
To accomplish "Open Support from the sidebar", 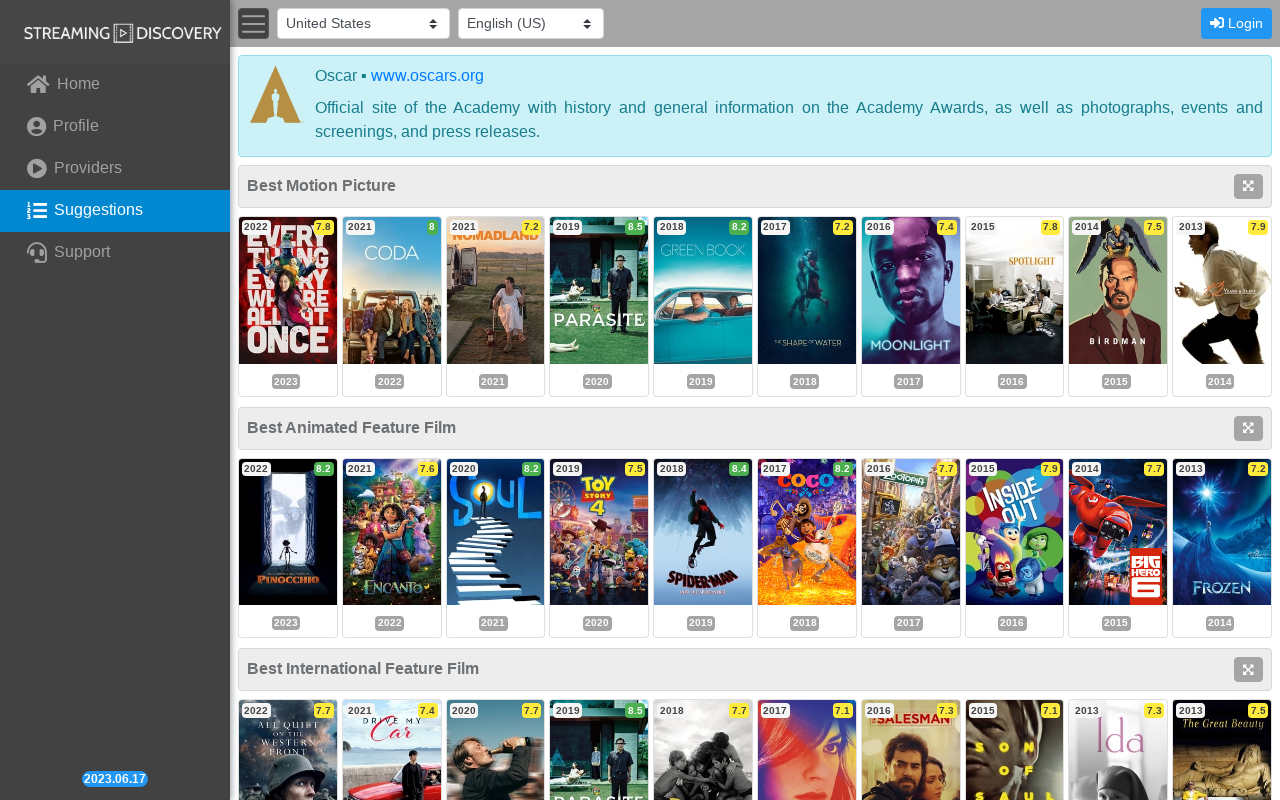I will pyautogui.click(x=115, y=252).
